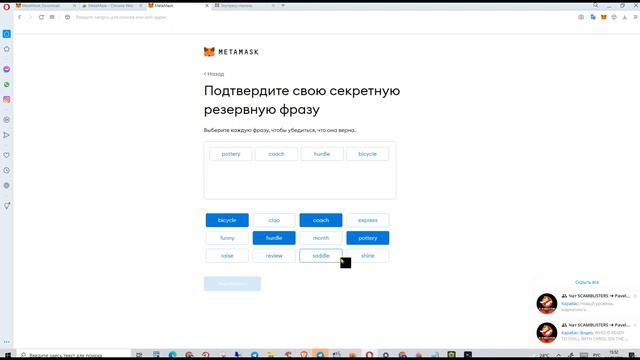Open the Opera menu logo button
Image resolution: width=640 pixels, height=360 pixels.
tap(7, 7)
